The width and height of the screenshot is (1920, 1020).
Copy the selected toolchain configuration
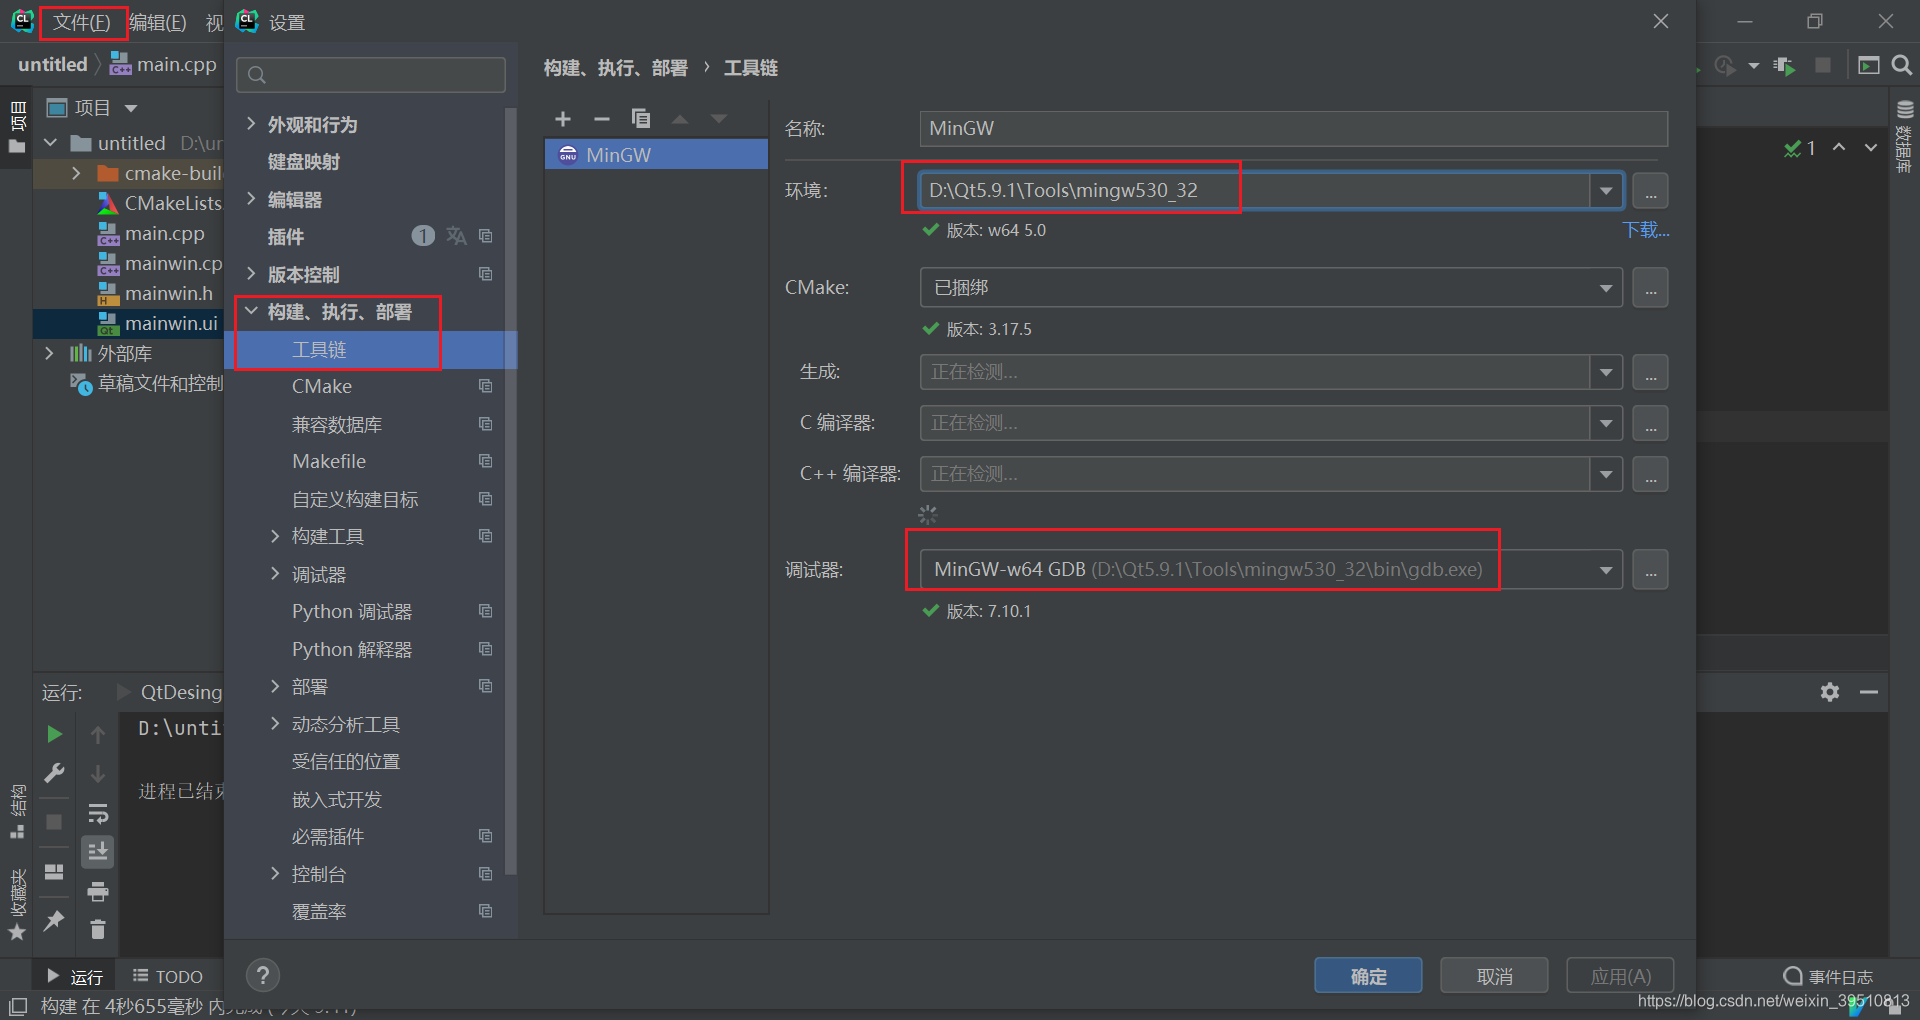[641, 119]
